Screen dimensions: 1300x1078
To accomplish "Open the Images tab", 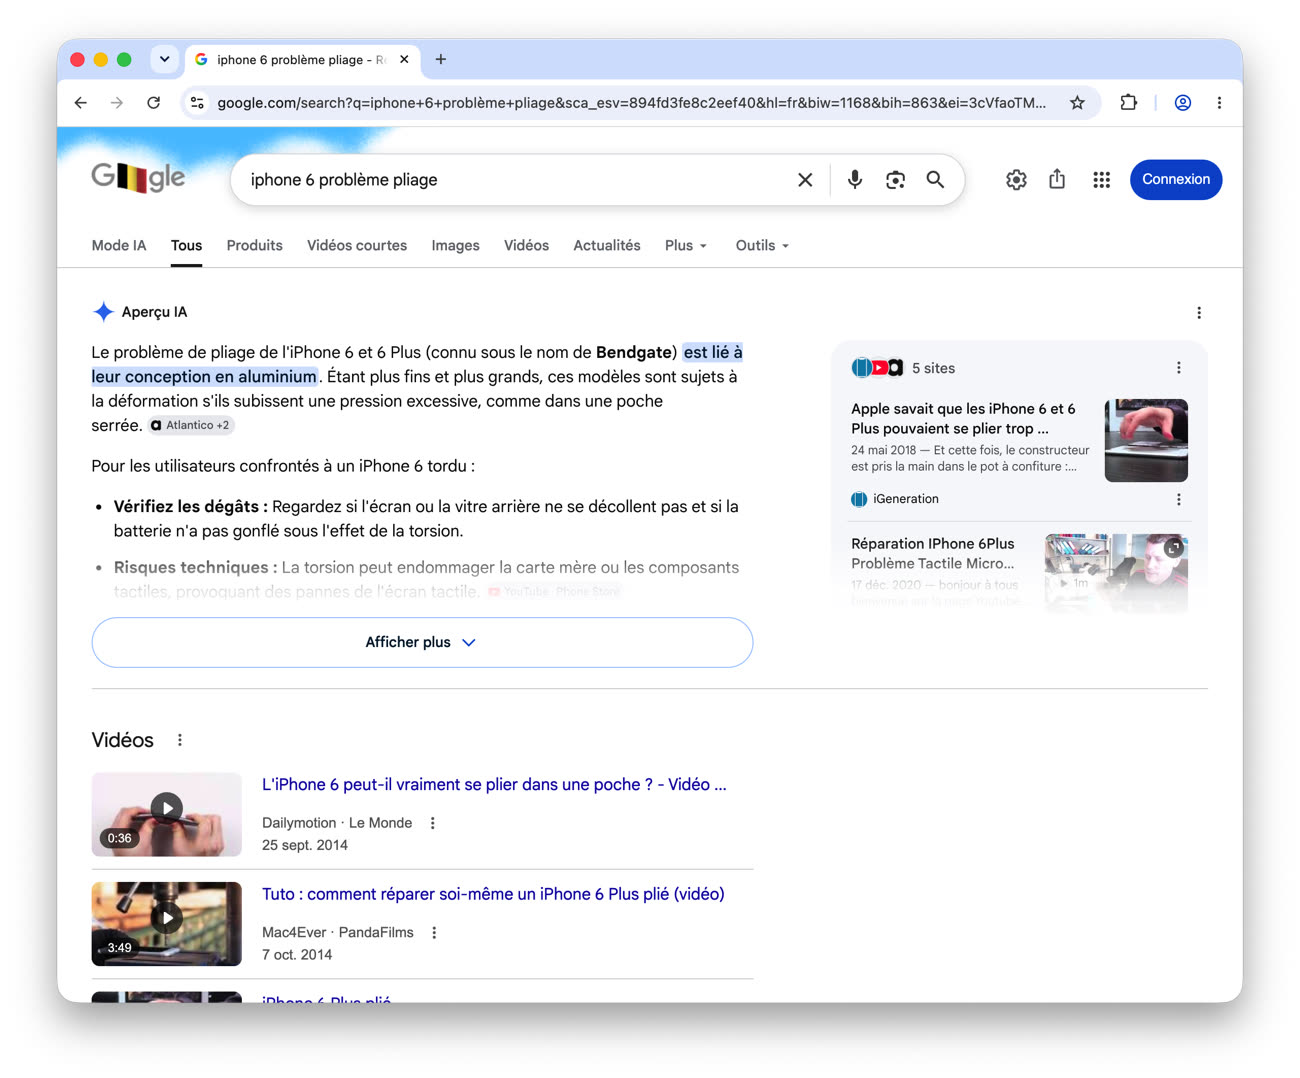I will (x=455, y=245).
